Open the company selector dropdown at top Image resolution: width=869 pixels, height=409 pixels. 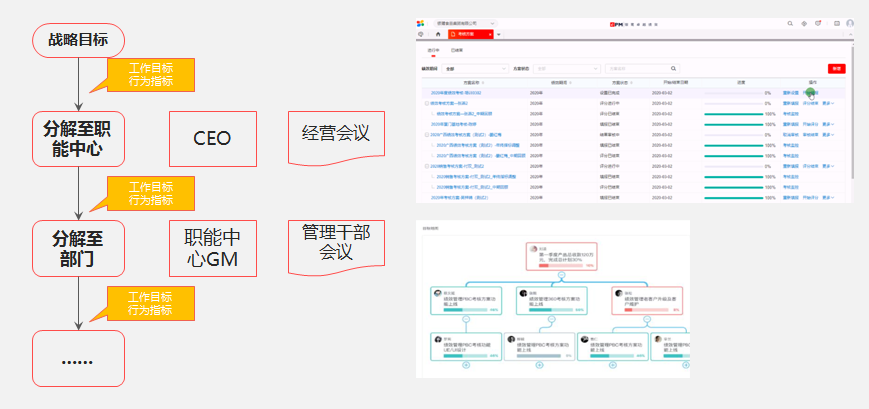(x=466, y=23)
